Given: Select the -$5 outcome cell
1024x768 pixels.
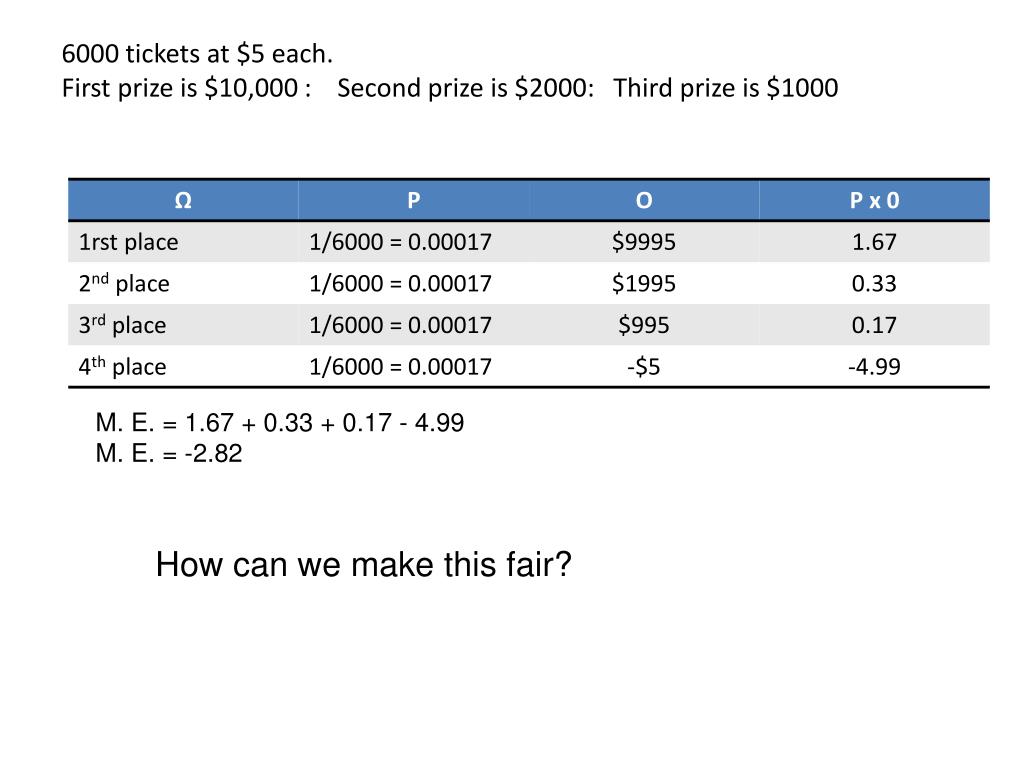Looking at the screenshot, I should (644, 366).
